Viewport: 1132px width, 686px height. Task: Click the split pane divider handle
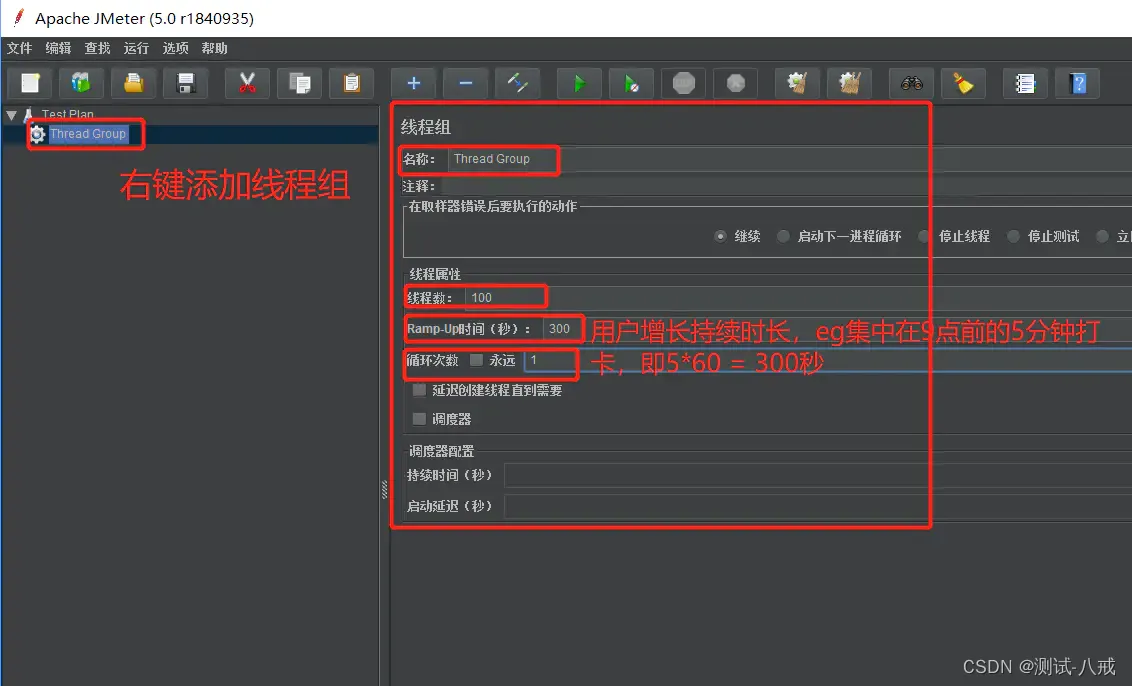(x=384, y=490)
